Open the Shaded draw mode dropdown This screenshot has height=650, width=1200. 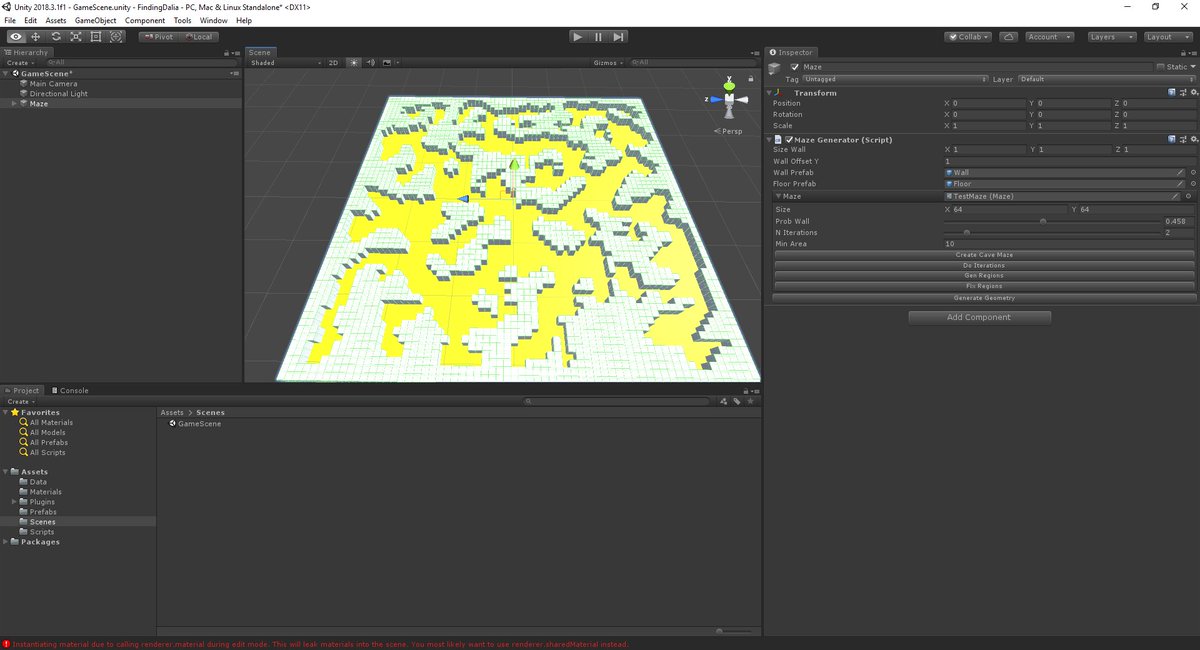[x=284, y=62]
